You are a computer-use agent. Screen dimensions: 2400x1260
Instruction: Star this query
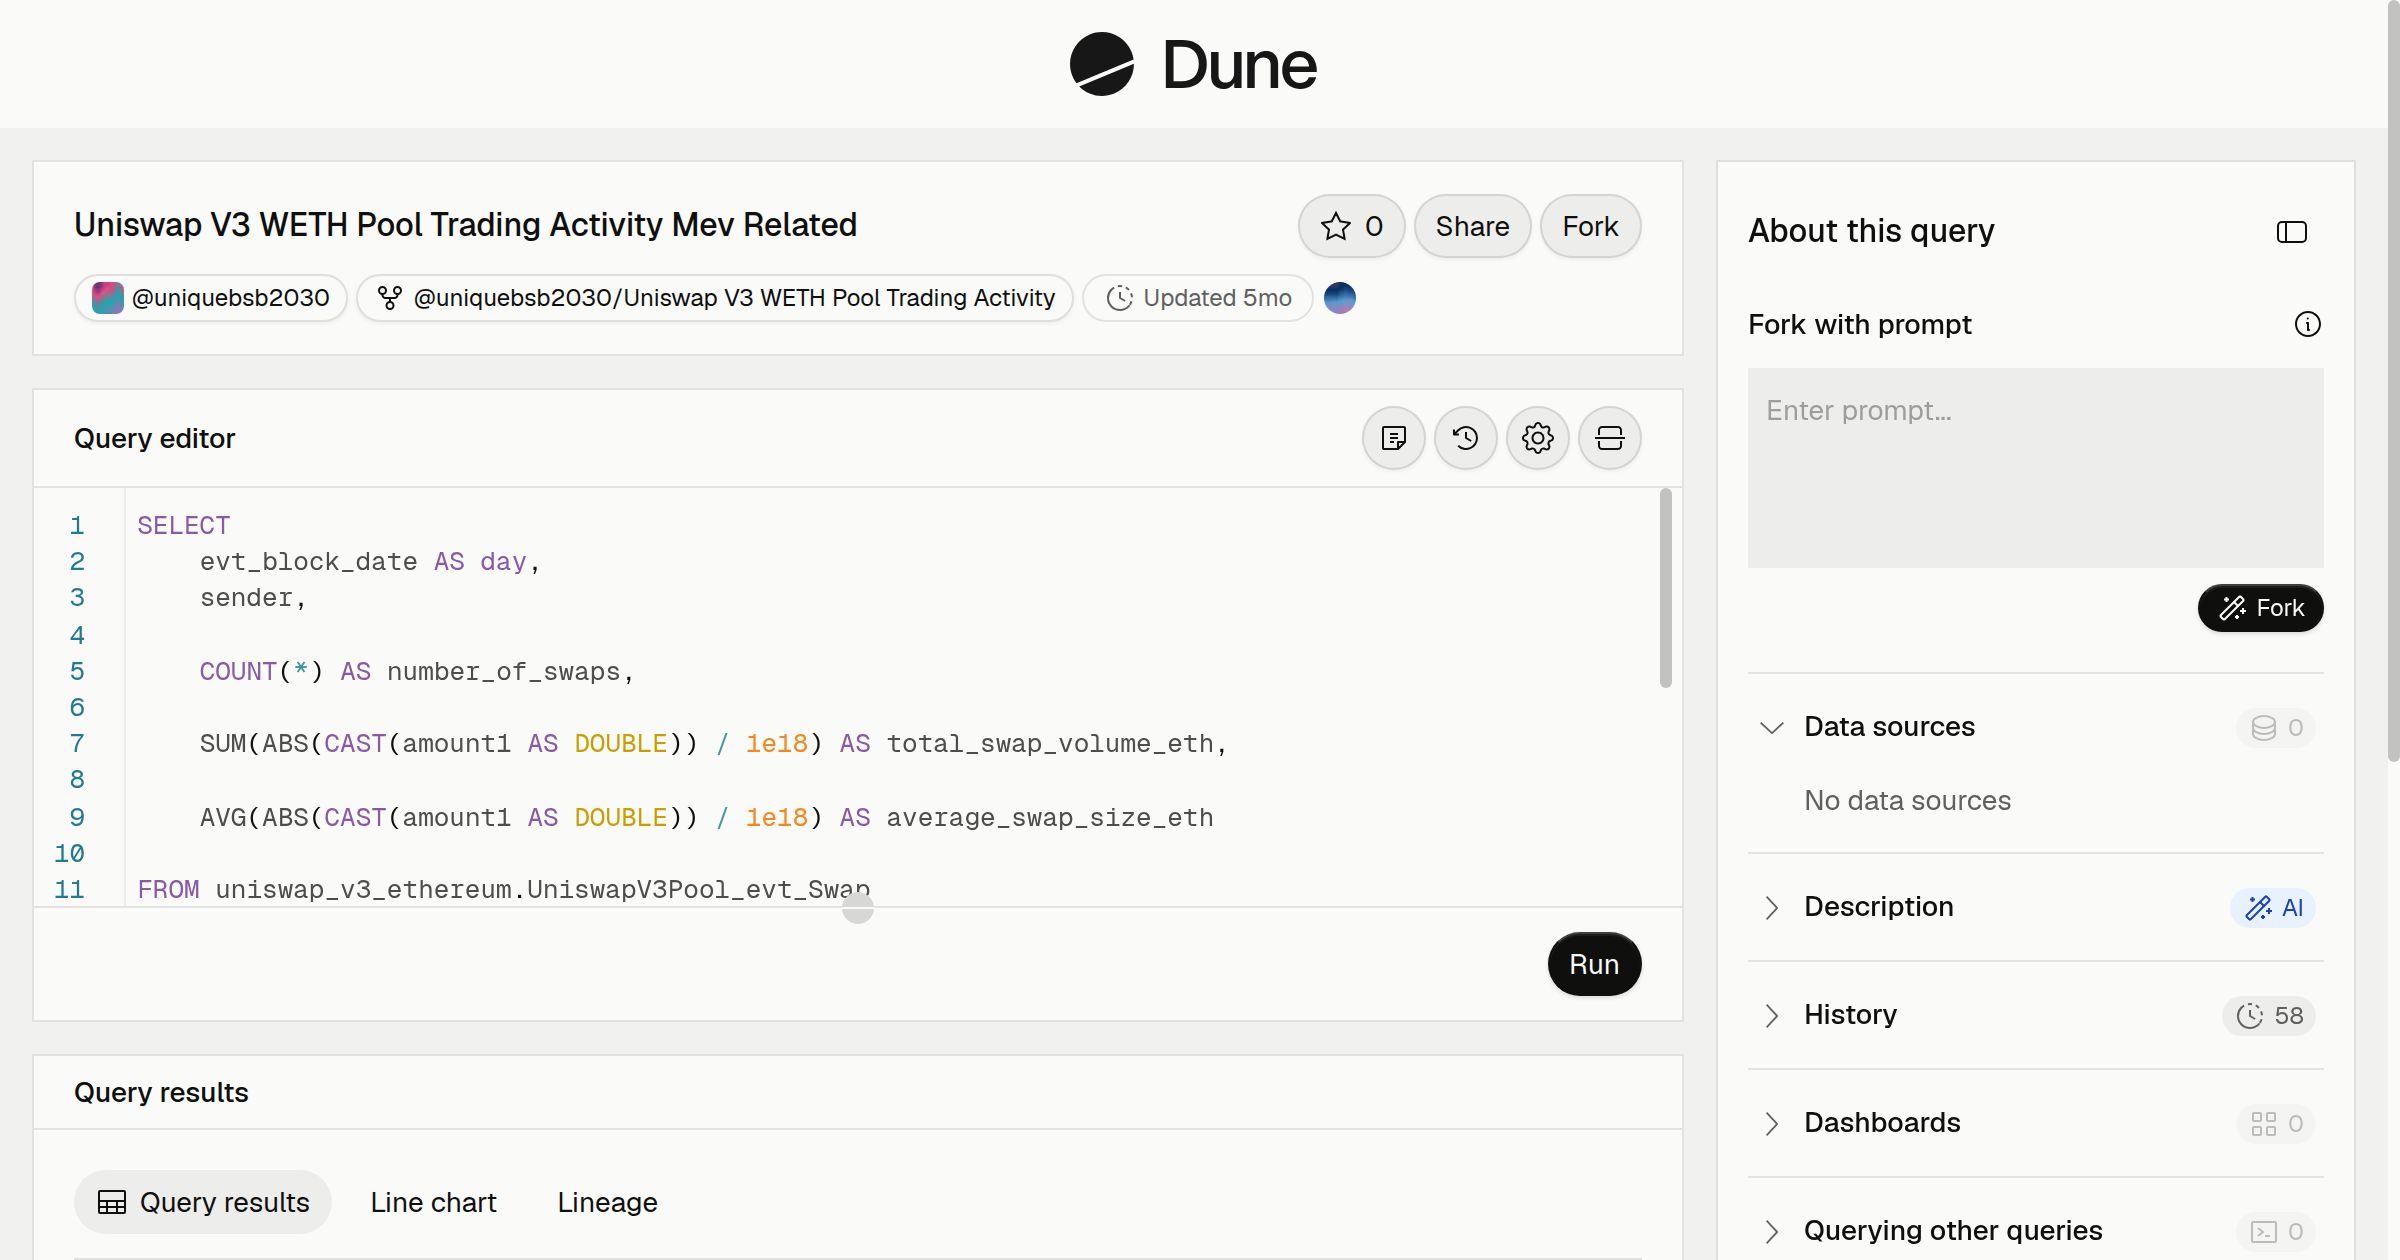pos(1351,226)
